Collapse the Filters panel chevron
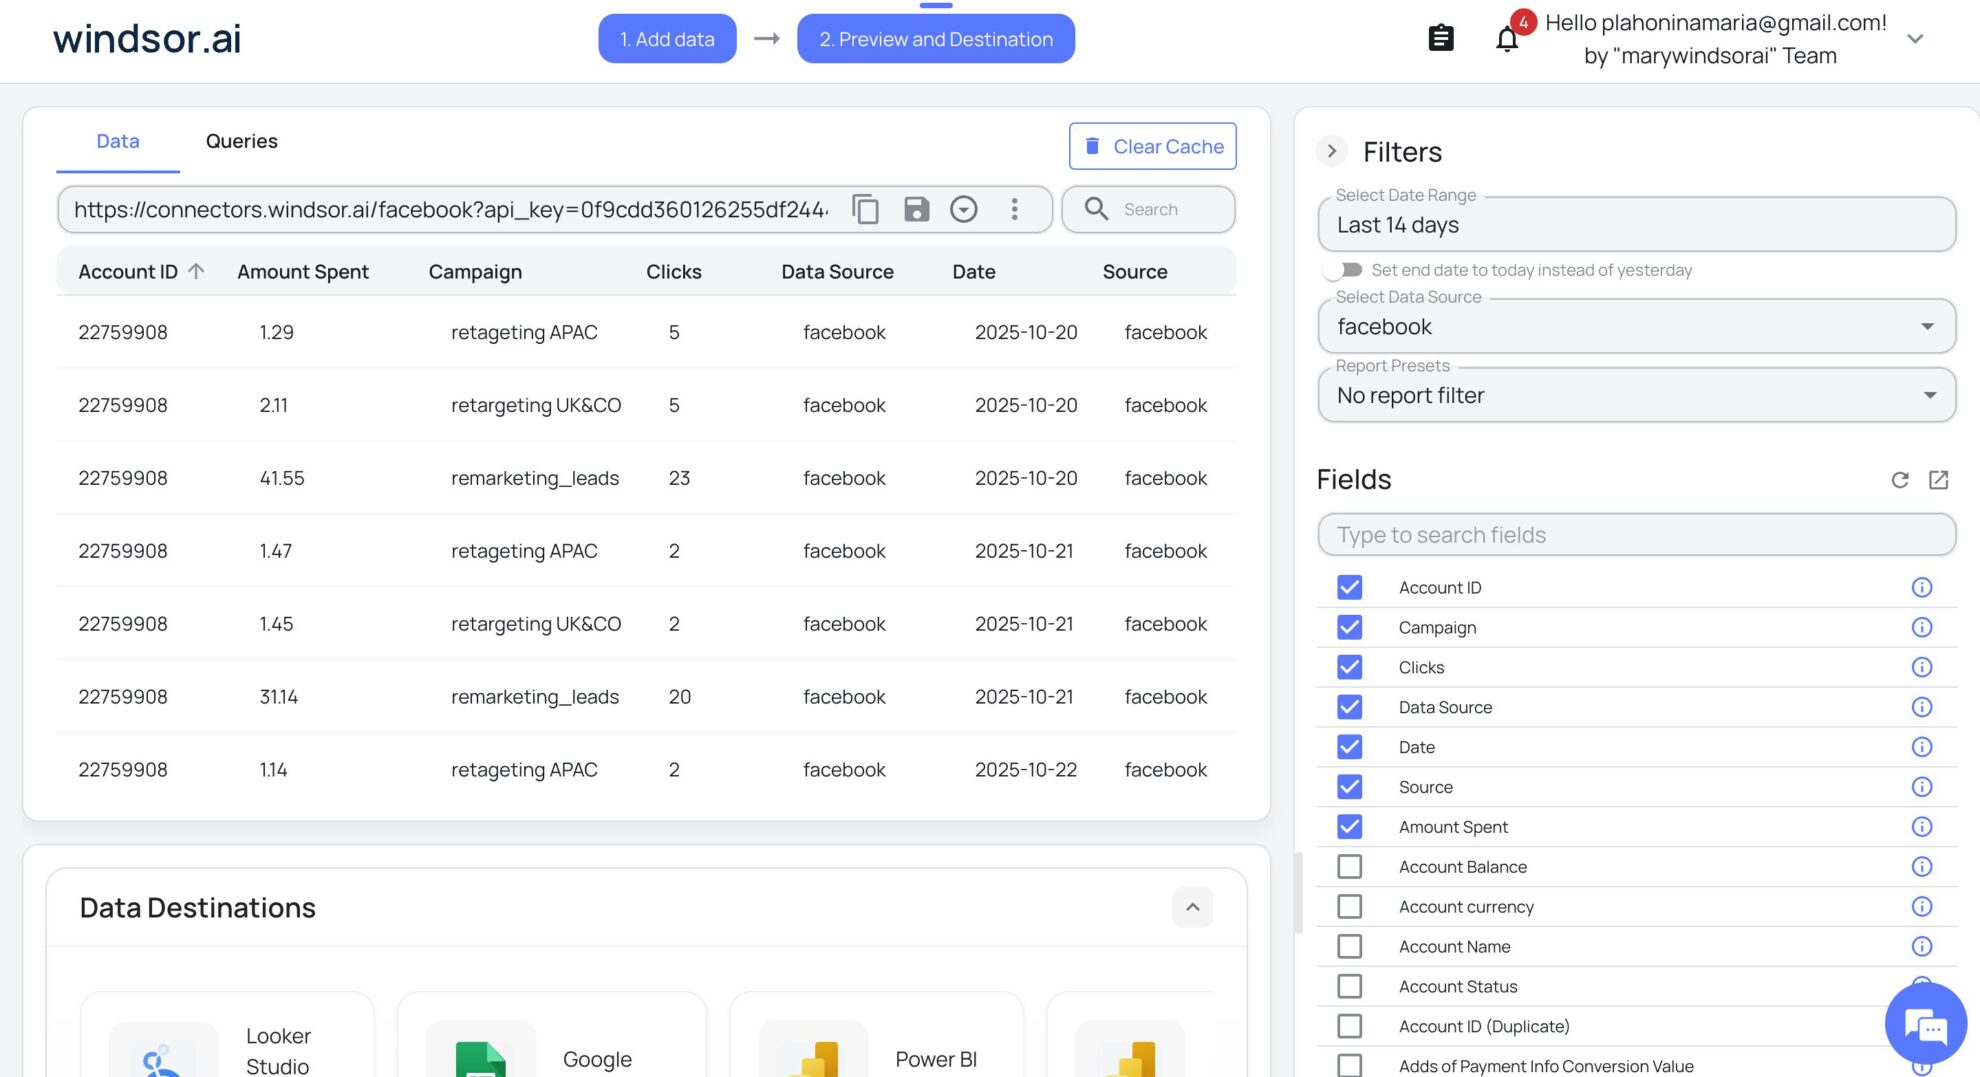1980x1077 pixels. [x=1331, y=151]
